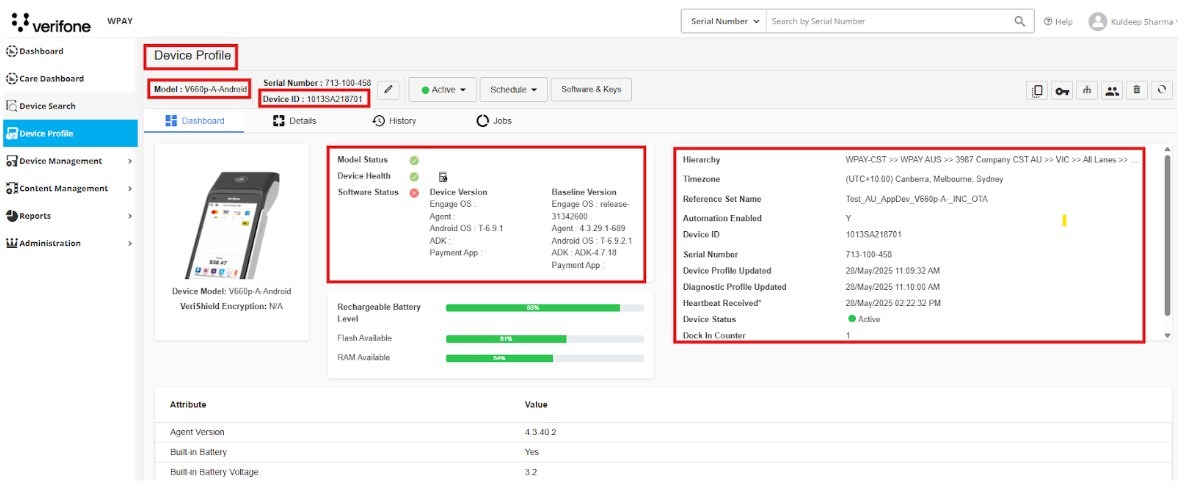This screenshot has width=1196, height=504.
Task: Click the RAM Available progress bar
Action: (545, 358)
